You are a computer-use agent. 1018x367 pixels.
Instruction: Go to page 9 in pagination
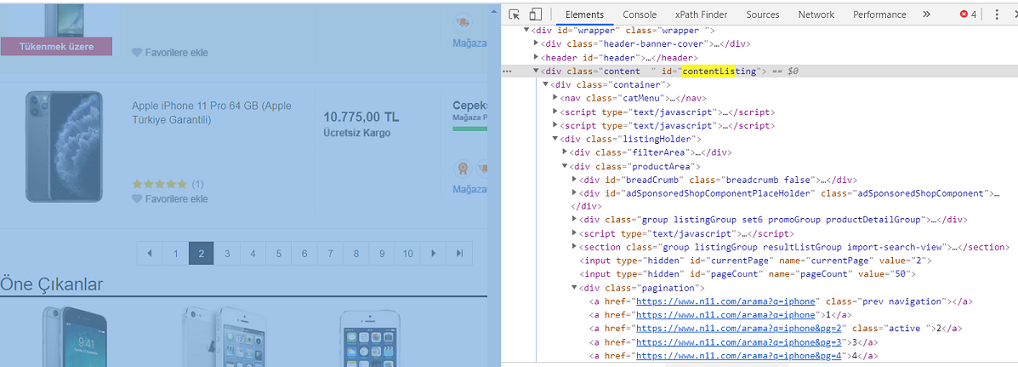(x=382, y=253)
